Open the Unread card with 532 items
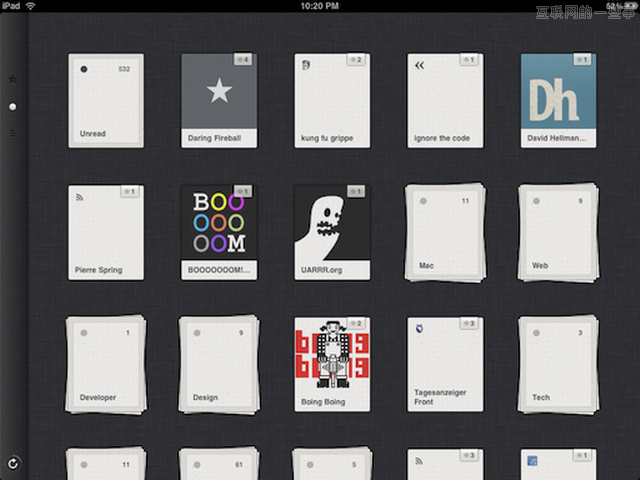This screenshot has width=640, height=480. 106,100
